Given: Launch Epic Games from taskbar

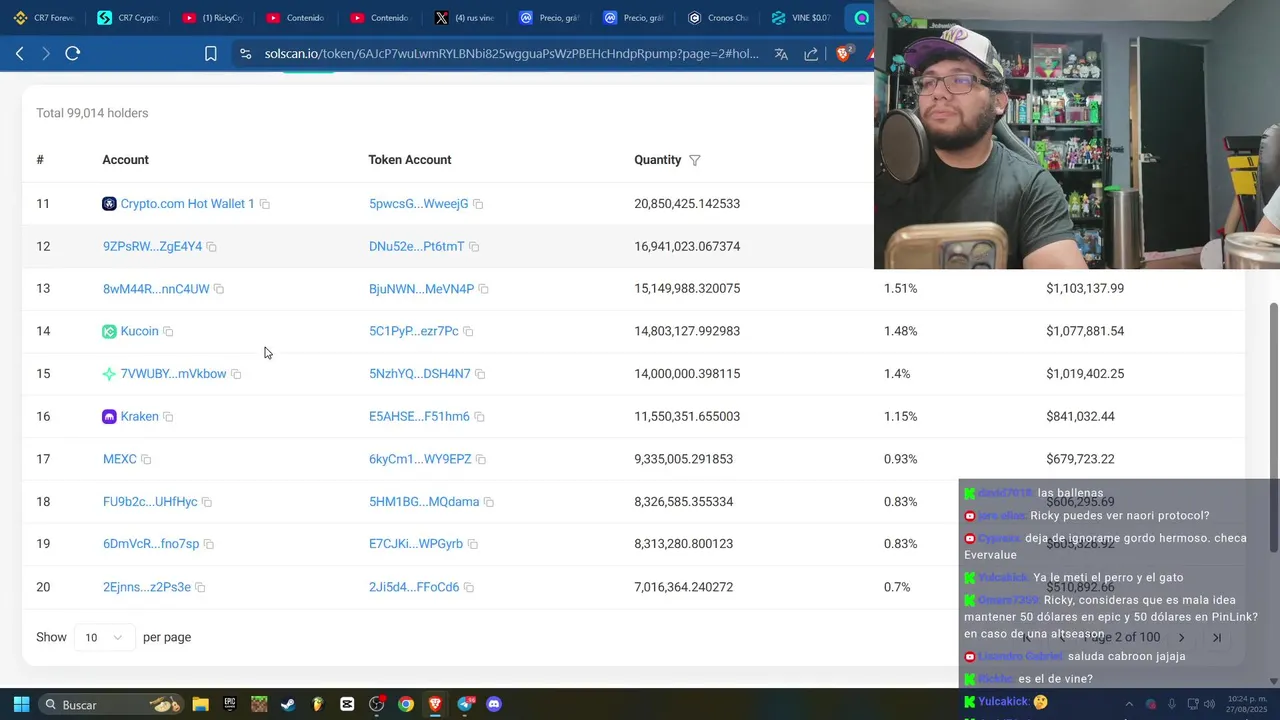Looking at the screenshot, I should pyautogui.click(x=230, y=704).
